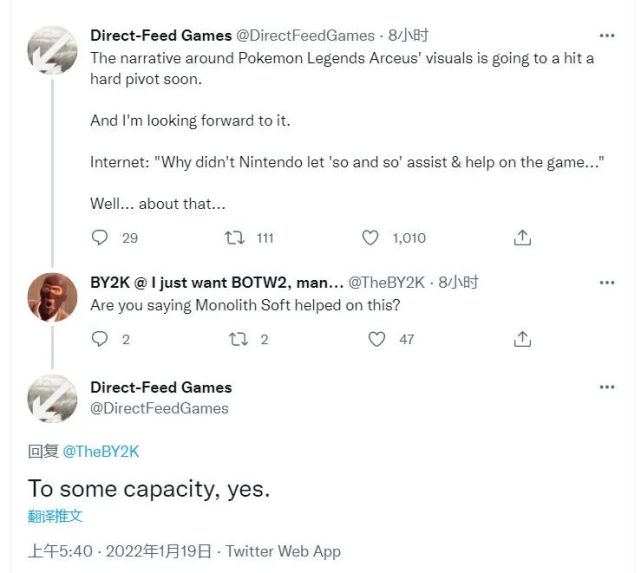The height and width of the screenshot is (573, 641).
Task: Share the first Direct-Feed Games tweet
Action: click(522, 238)
